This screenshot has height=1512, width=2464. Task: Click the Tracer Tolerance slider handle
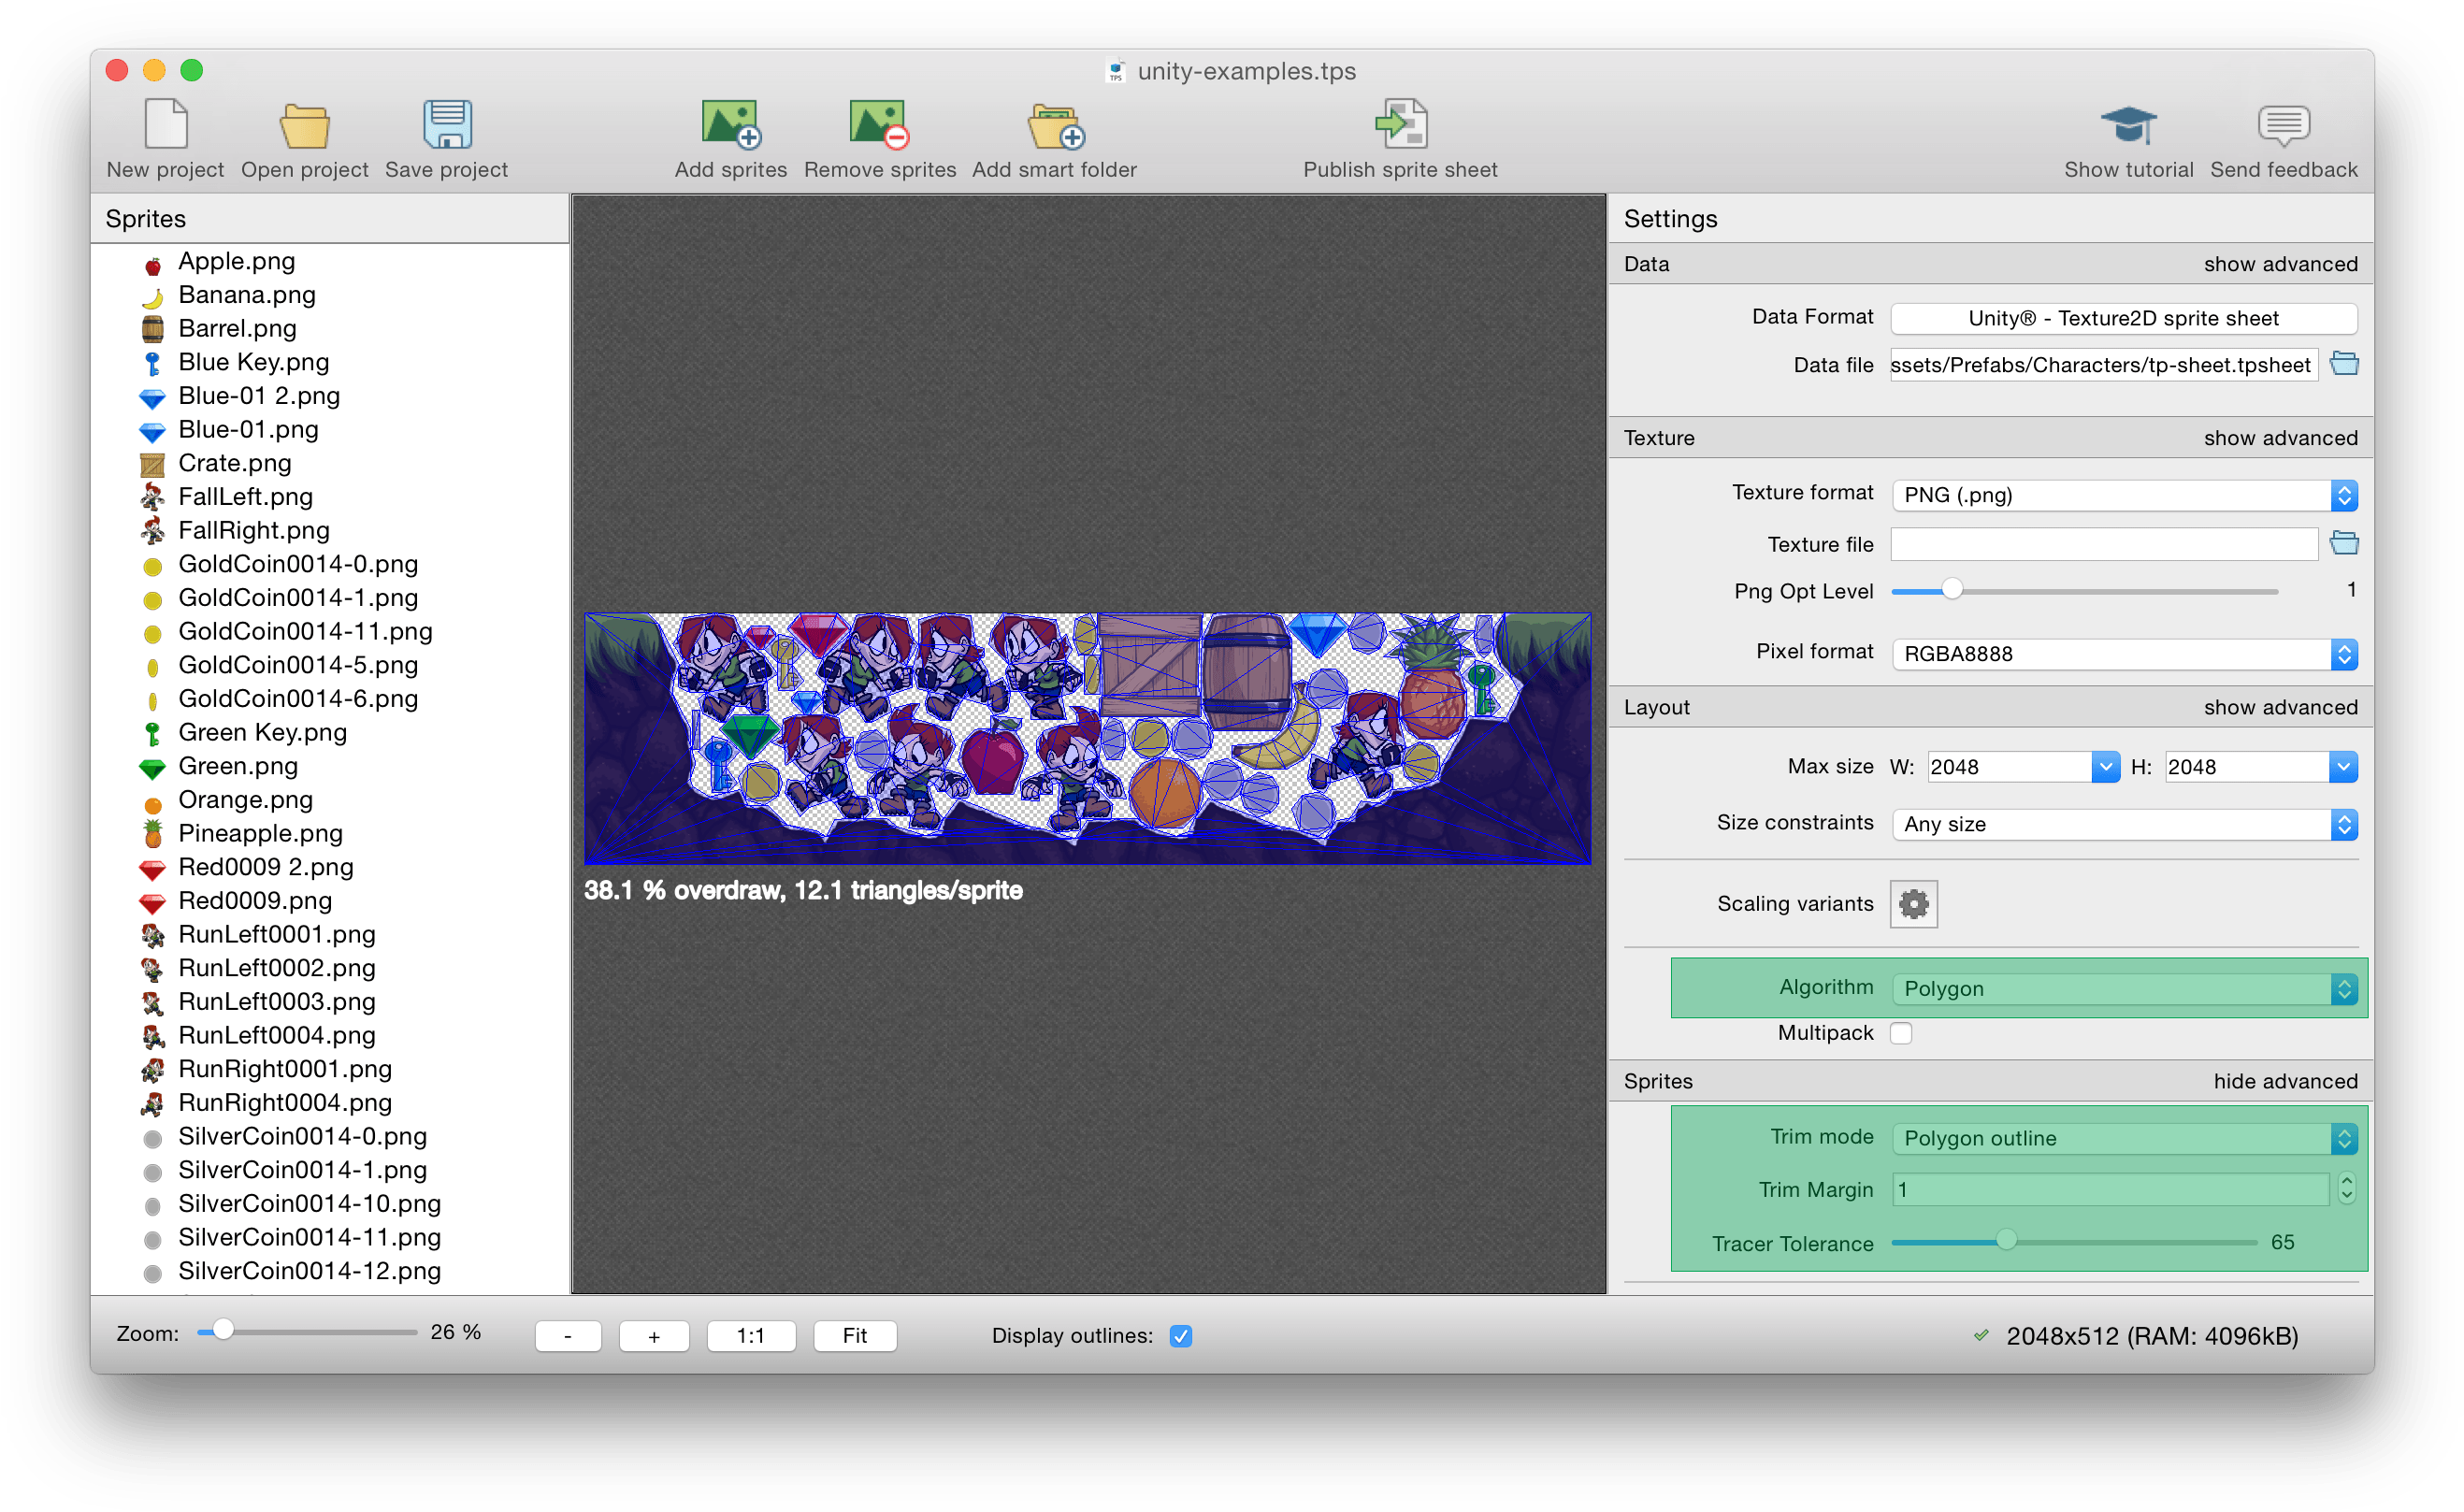click(2006, 1242)
